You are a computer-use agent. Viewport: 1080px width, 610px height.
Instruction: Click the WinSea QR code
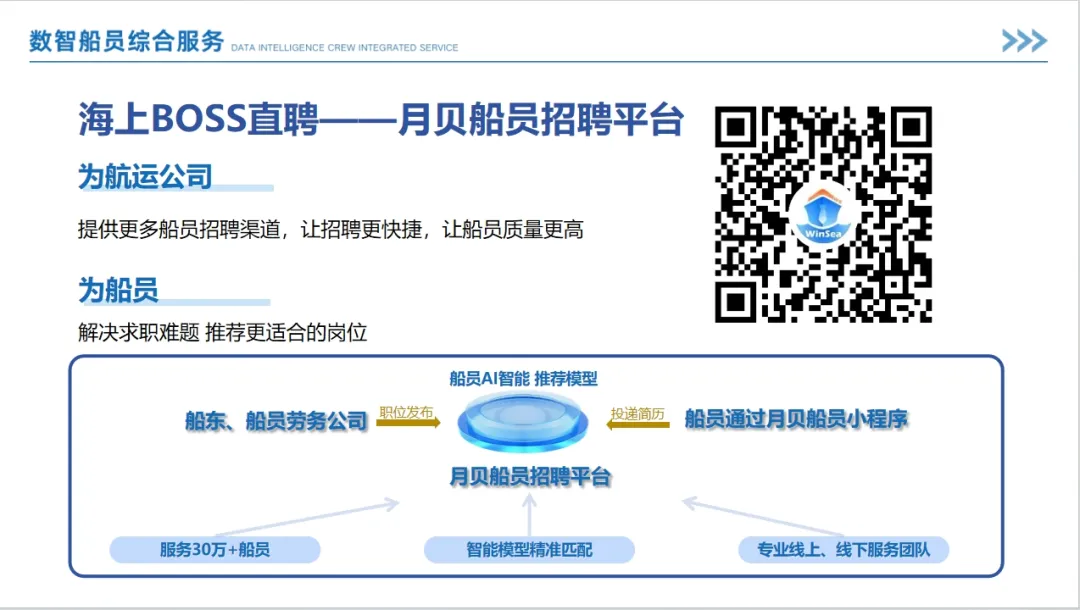click(x=823, y=214)
